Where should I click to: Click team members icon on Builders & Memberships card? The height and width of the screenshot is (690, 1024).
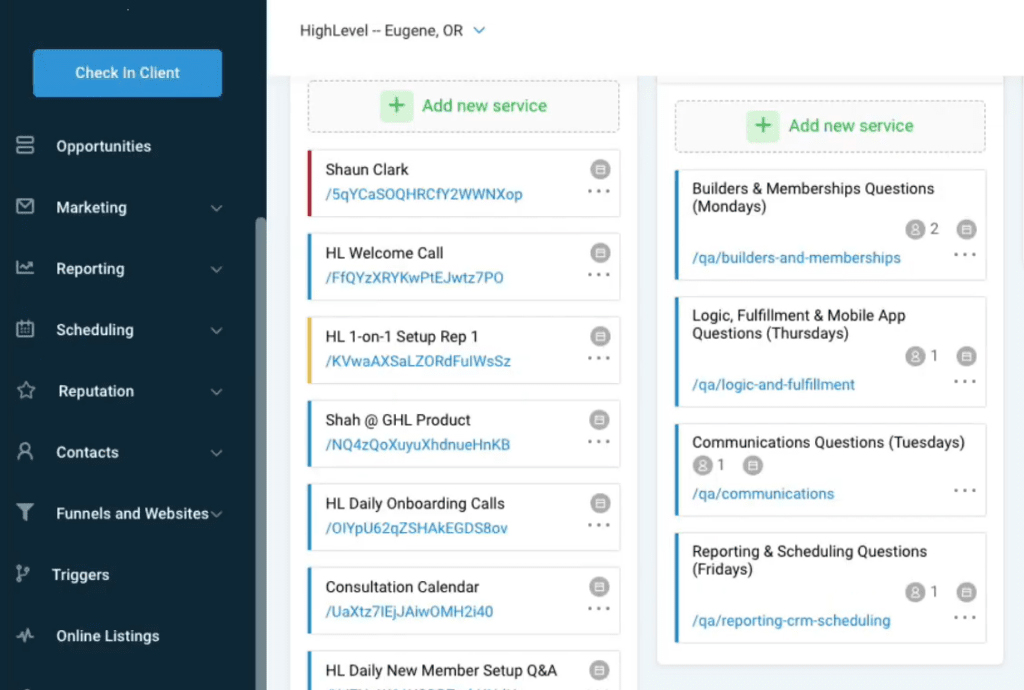click(x=914, y=229)
